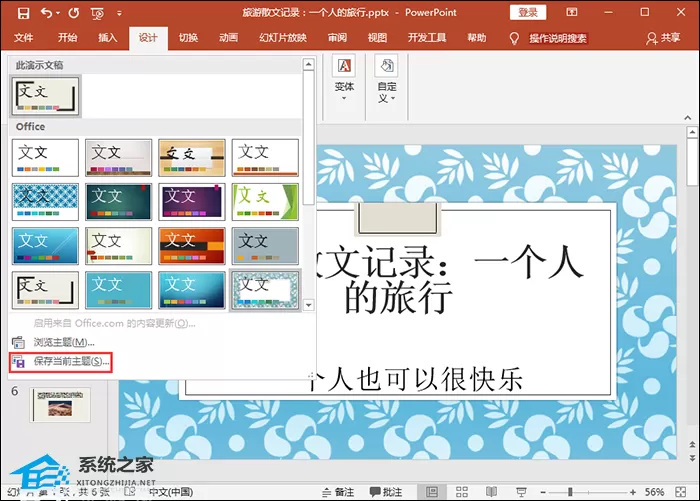Viewport: 700px width, 501px height.
Task: Click the zoom slider handle
Action: (570, 492)
